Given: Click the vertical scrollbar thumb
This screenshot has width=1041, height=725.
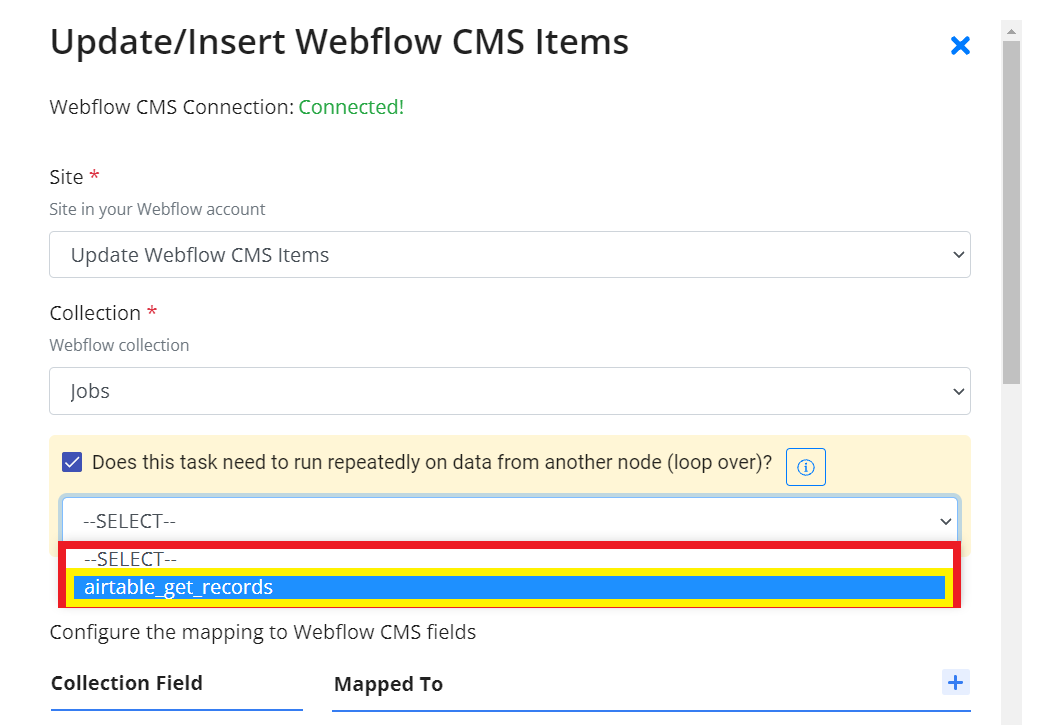Looking at the screenshot, I should [x=1011, y=212].
